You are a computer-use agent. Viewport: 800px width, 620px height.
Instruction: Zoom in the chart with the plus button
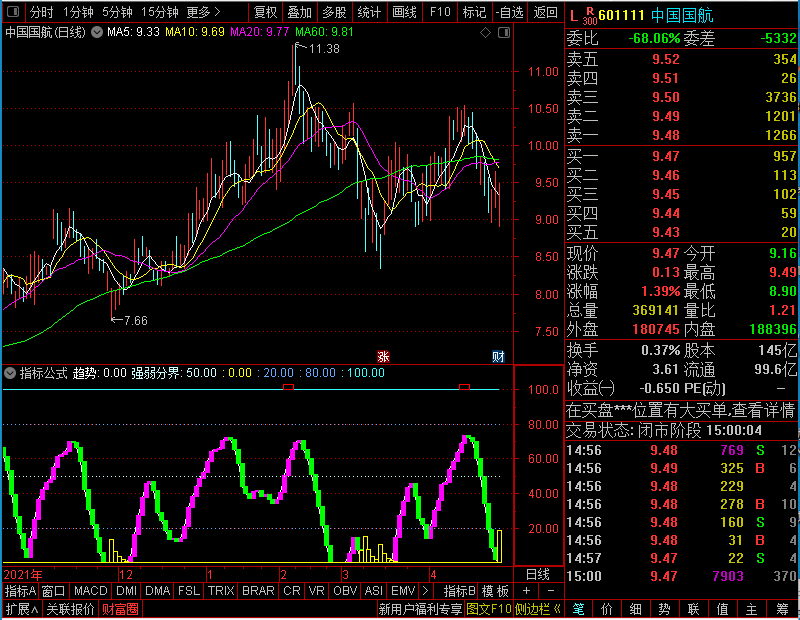pyautogui.click(x=527, y=591)
